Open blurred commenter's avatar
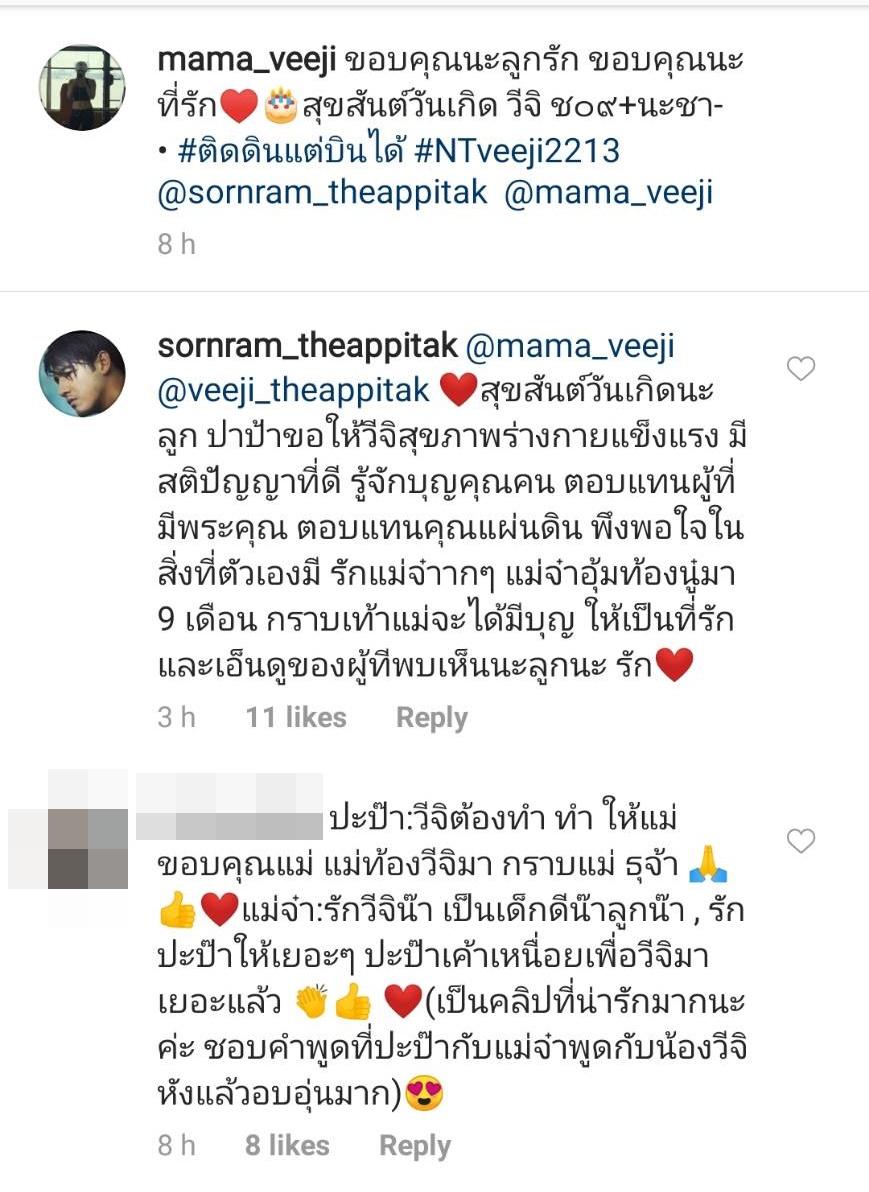 coord(68,829)
